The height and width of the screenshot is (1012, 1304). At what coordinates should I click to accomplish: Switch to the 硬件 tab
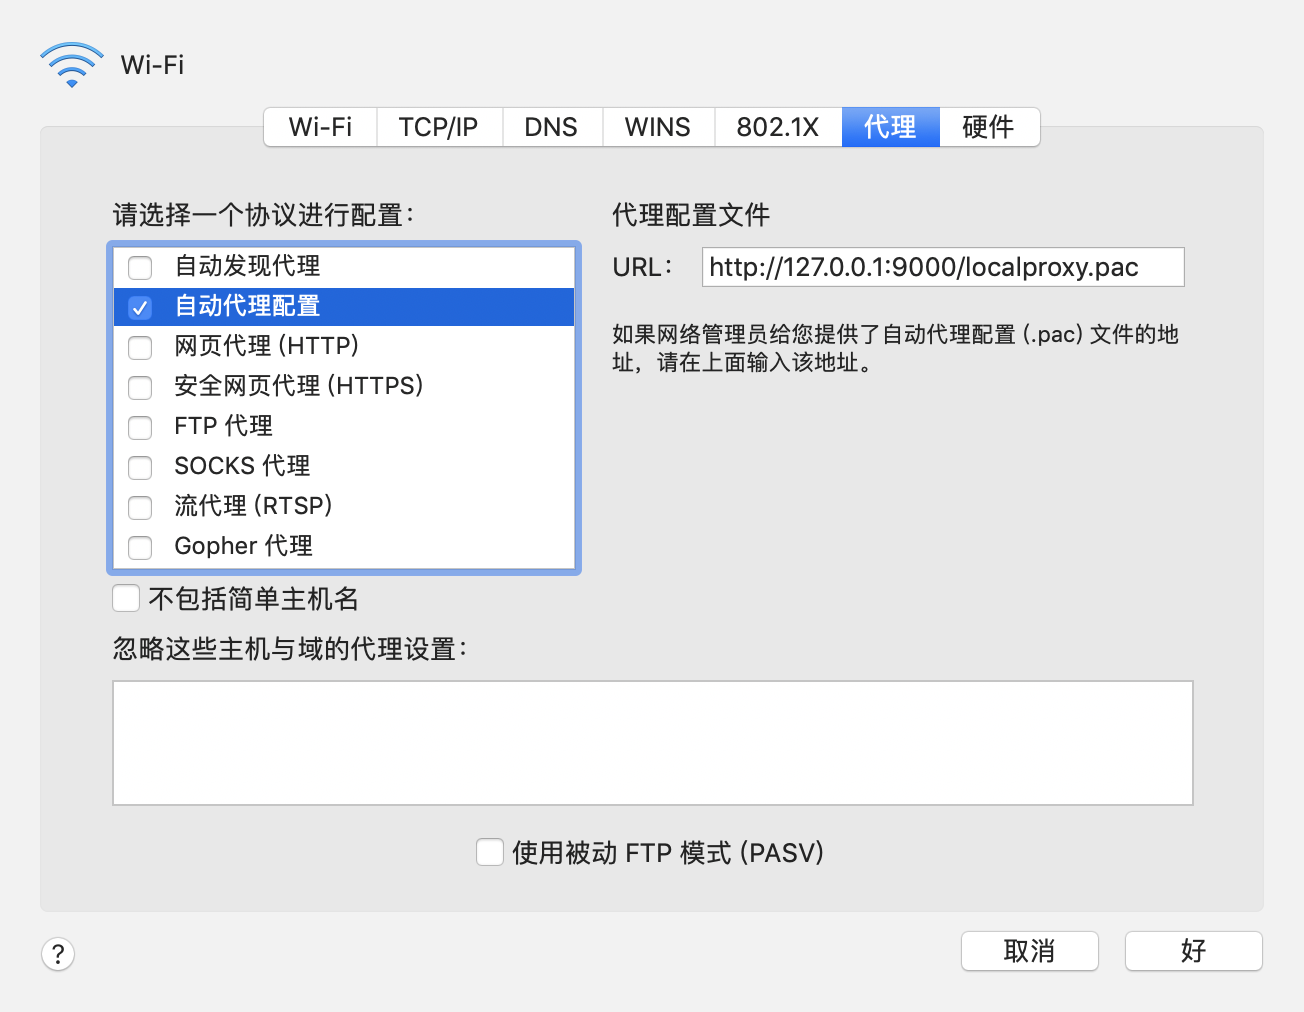989,127
